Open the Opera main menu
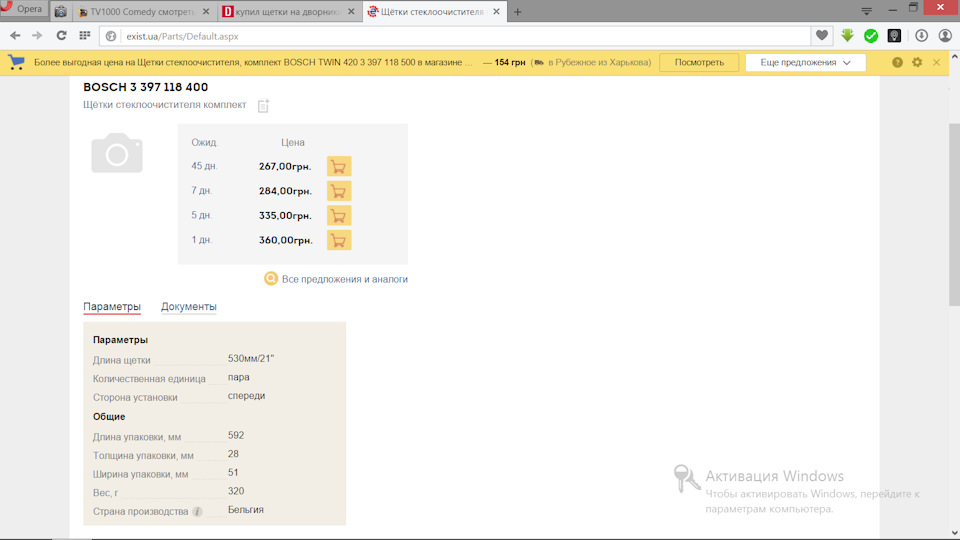This screenshot has width=960, height=540. pos(23,9)
